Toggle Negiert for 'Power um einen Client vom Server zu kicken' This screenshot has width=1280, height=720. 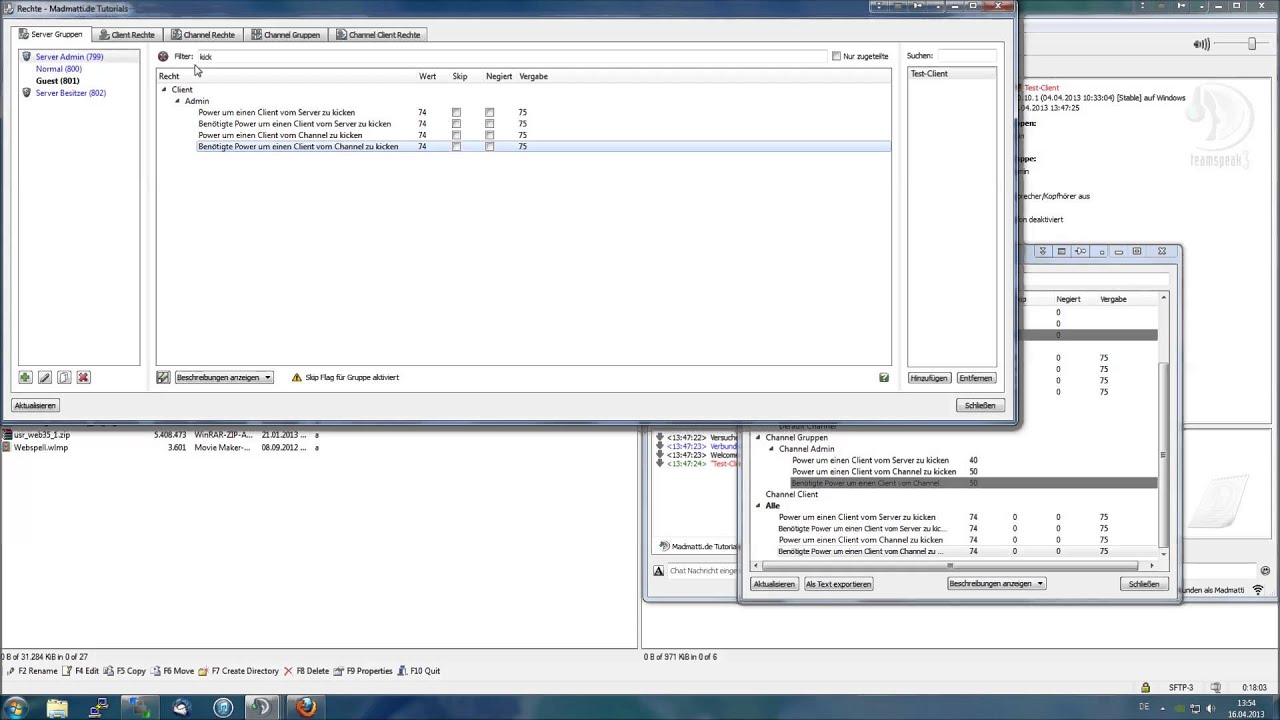point(489,113)
